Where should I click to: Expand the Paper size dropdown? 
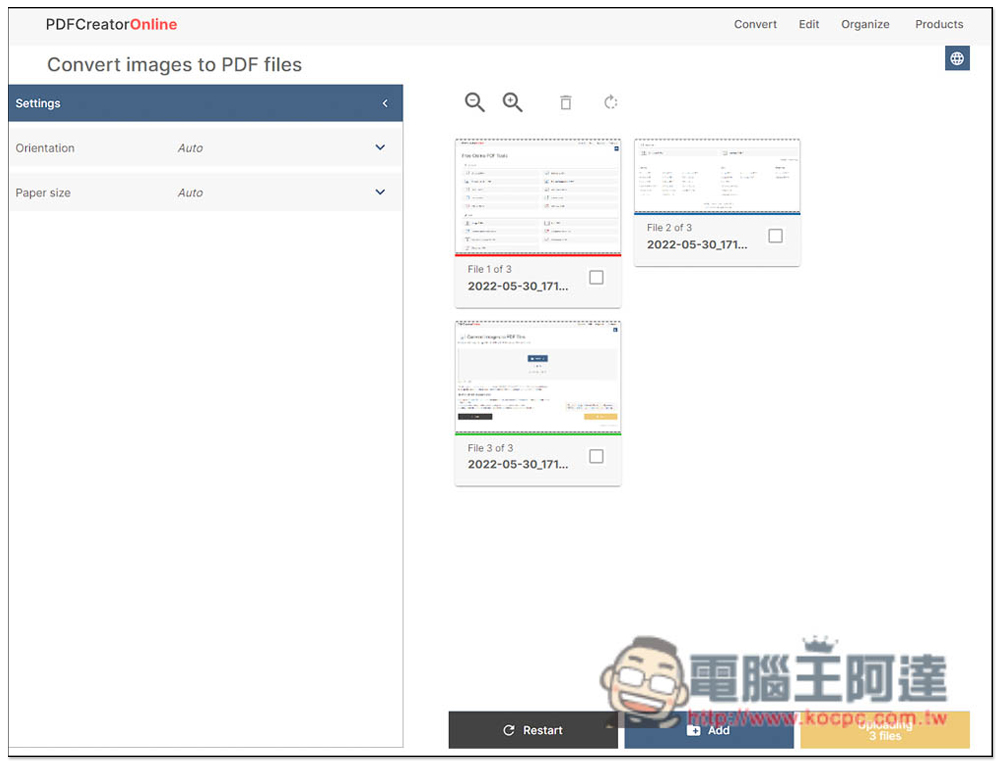pos(379,191)
